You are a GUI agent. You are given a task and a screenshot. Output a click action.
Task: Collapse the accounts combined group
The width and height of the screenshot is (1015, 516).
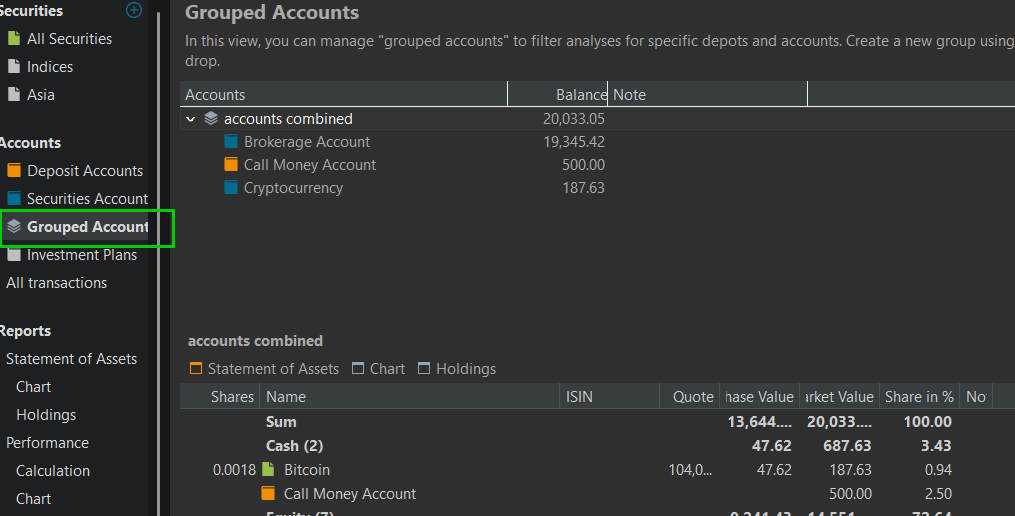191,119
